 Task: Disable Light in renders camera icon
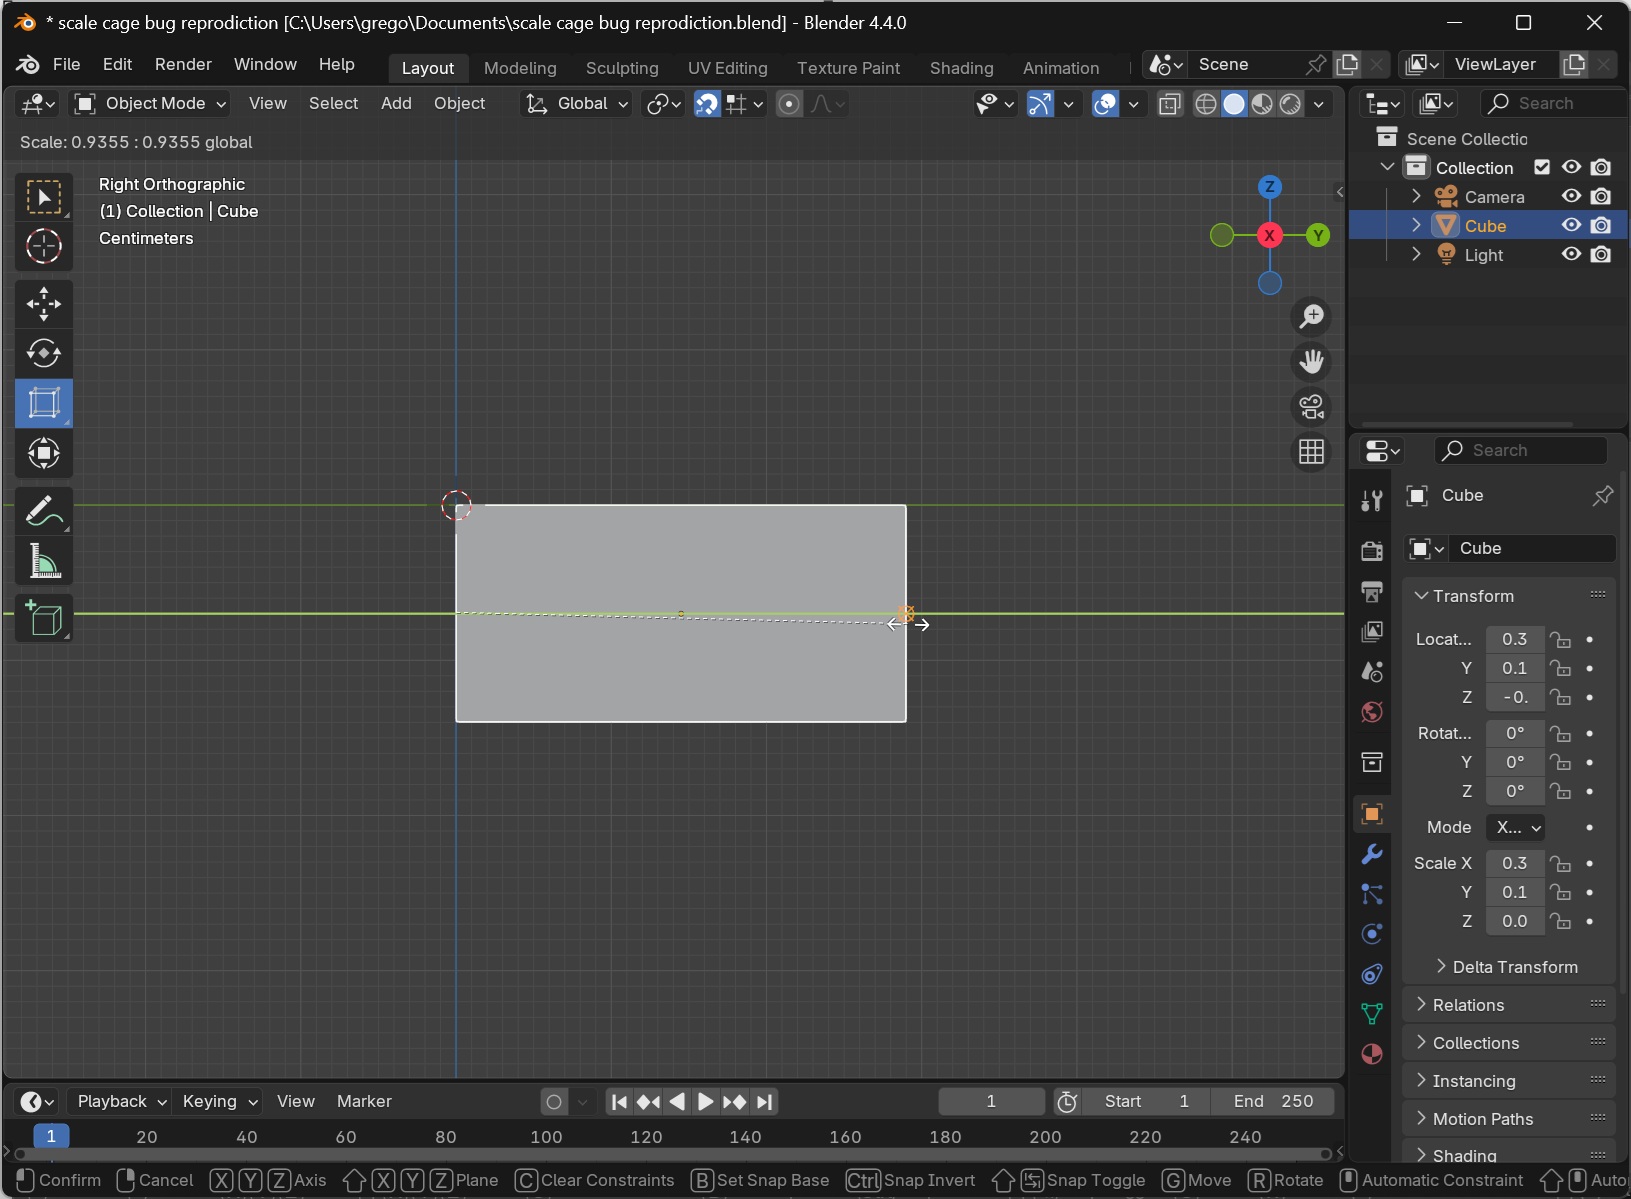pos(1601,255)
